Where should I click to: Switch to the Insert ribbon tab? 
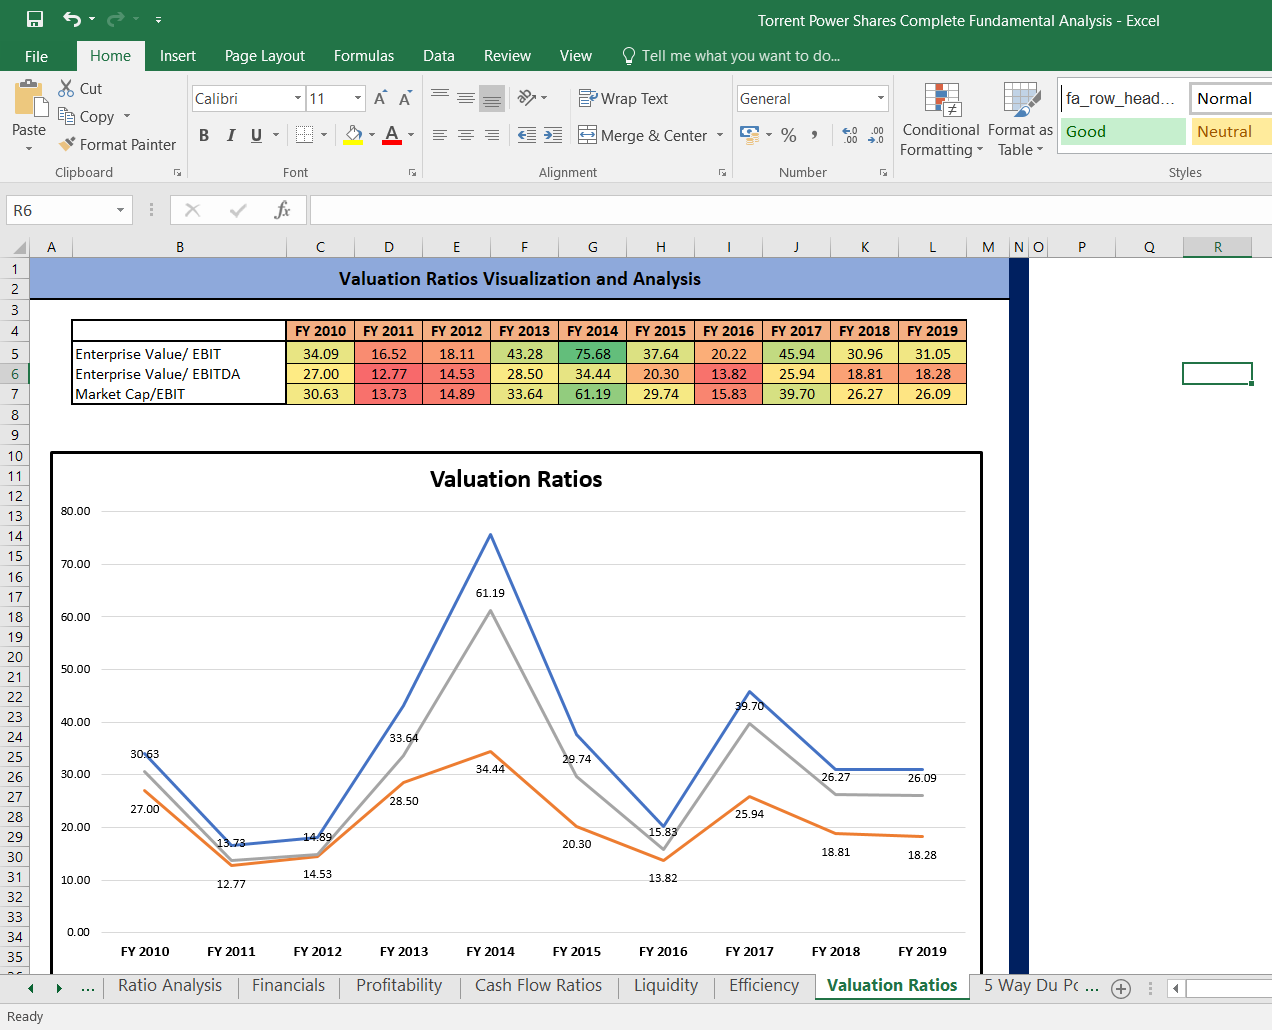click(x=178, y=56)
